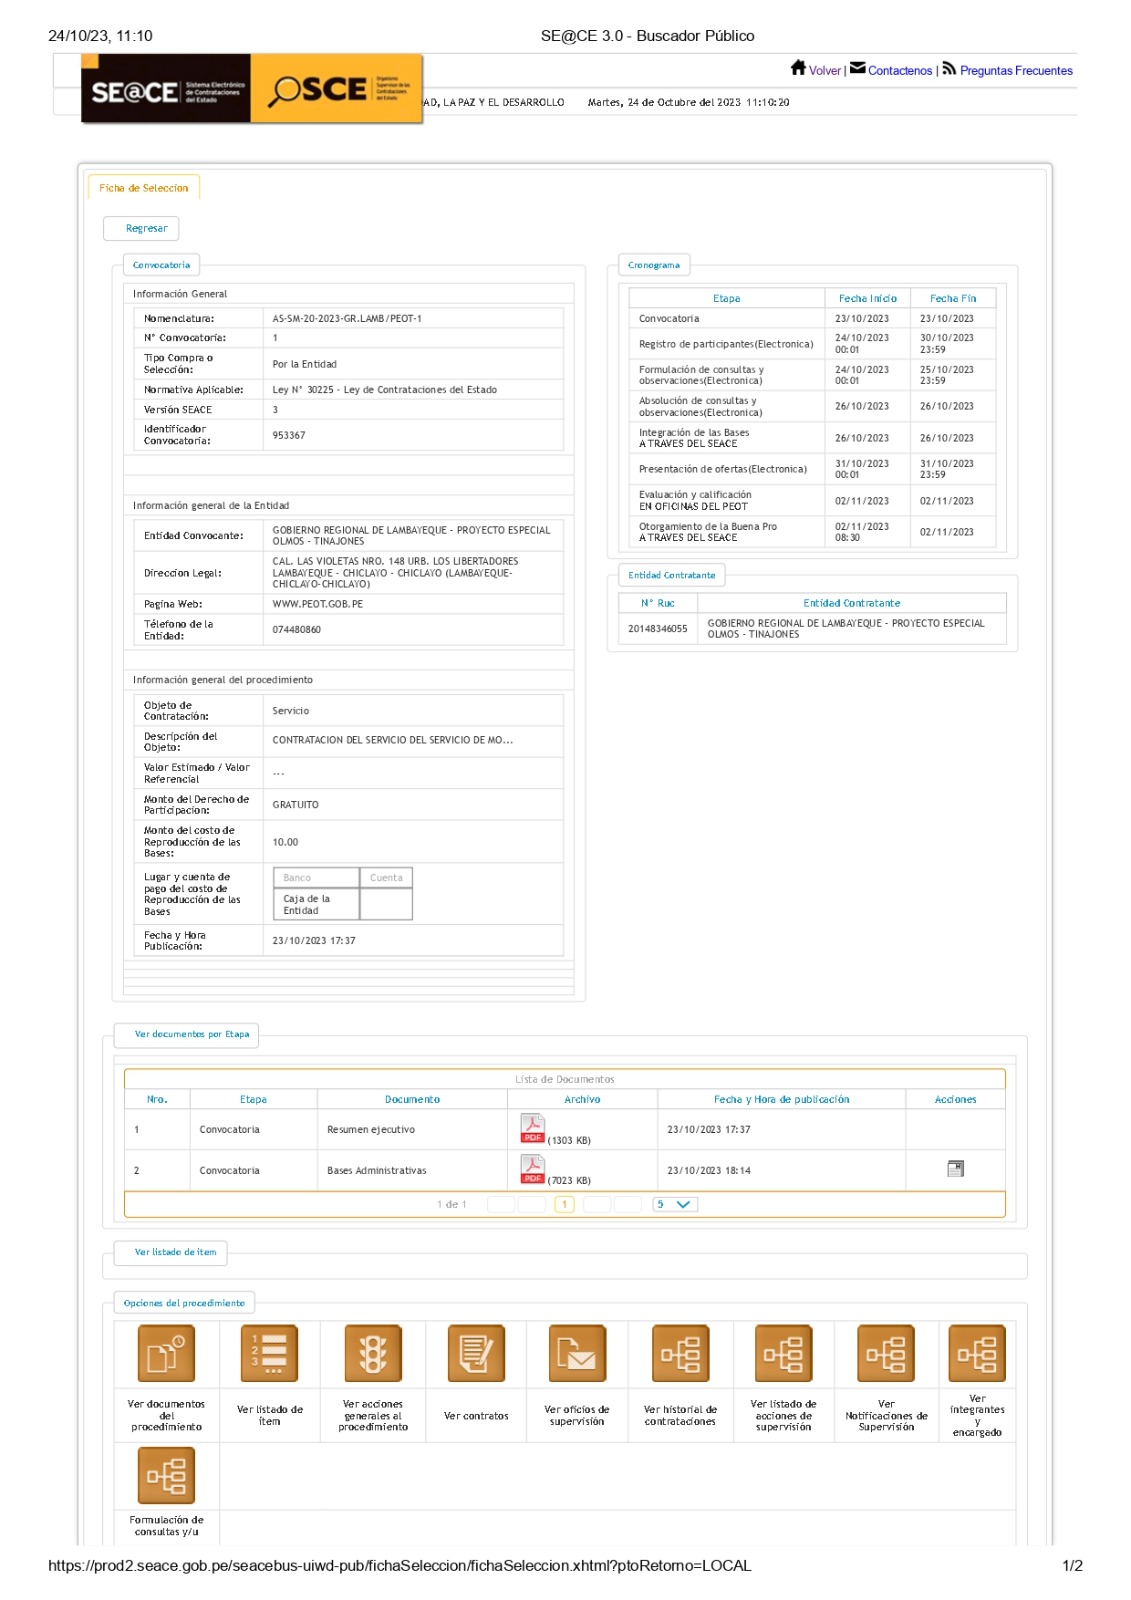Open the Ver Notificaciones de Supervisión icon

click(886, 1353)
